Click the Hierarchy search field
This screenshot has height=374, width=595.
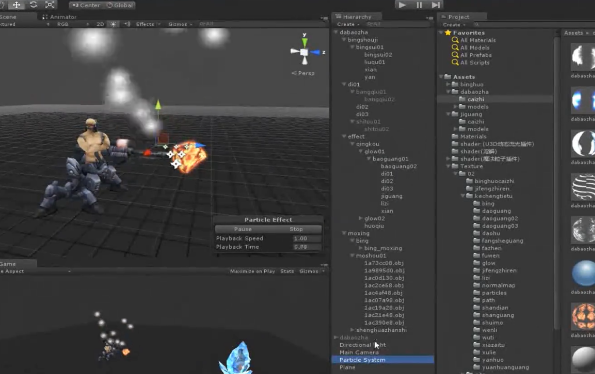point(398,24)
